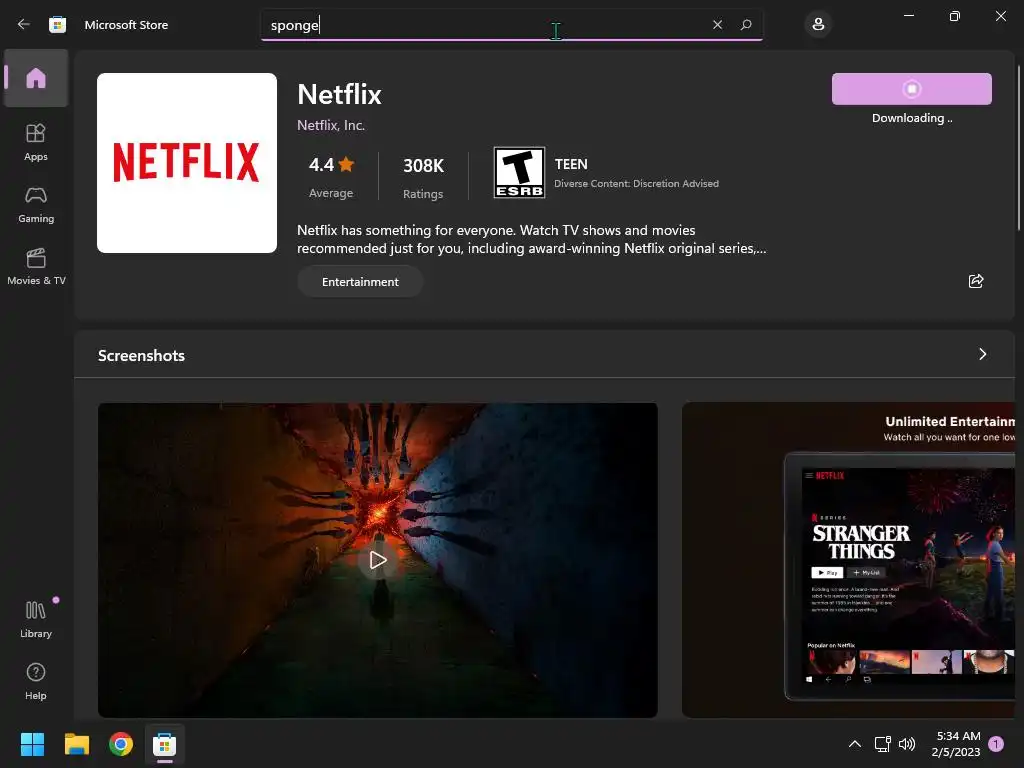Open the Windows Start menu
1024x768 pixels.
pyautogui.click(x=32, y=744)
